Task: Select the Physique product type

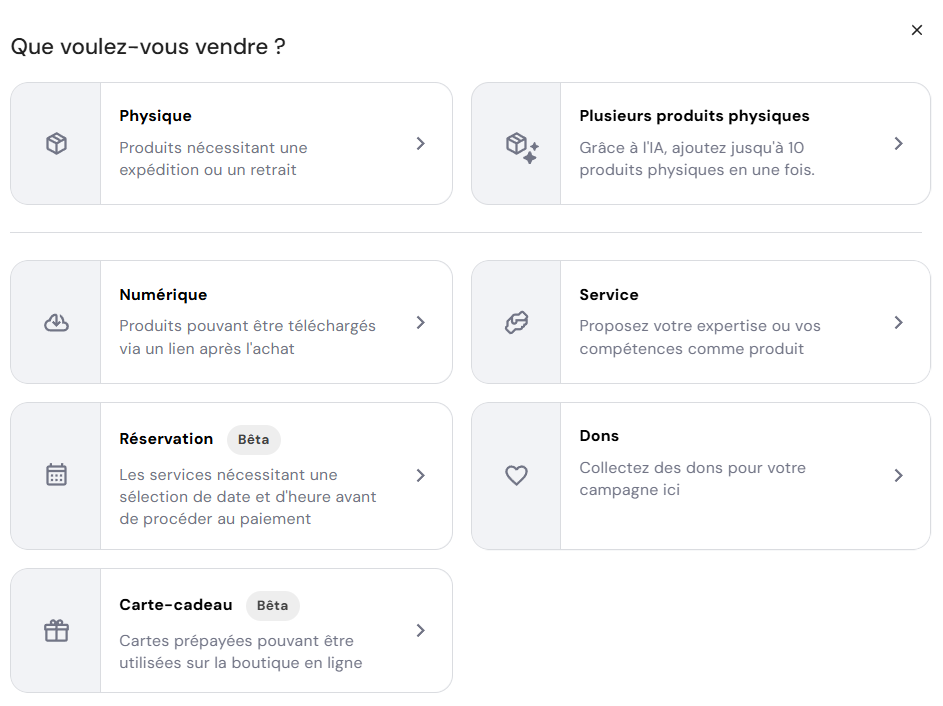Action: (230, 143)
